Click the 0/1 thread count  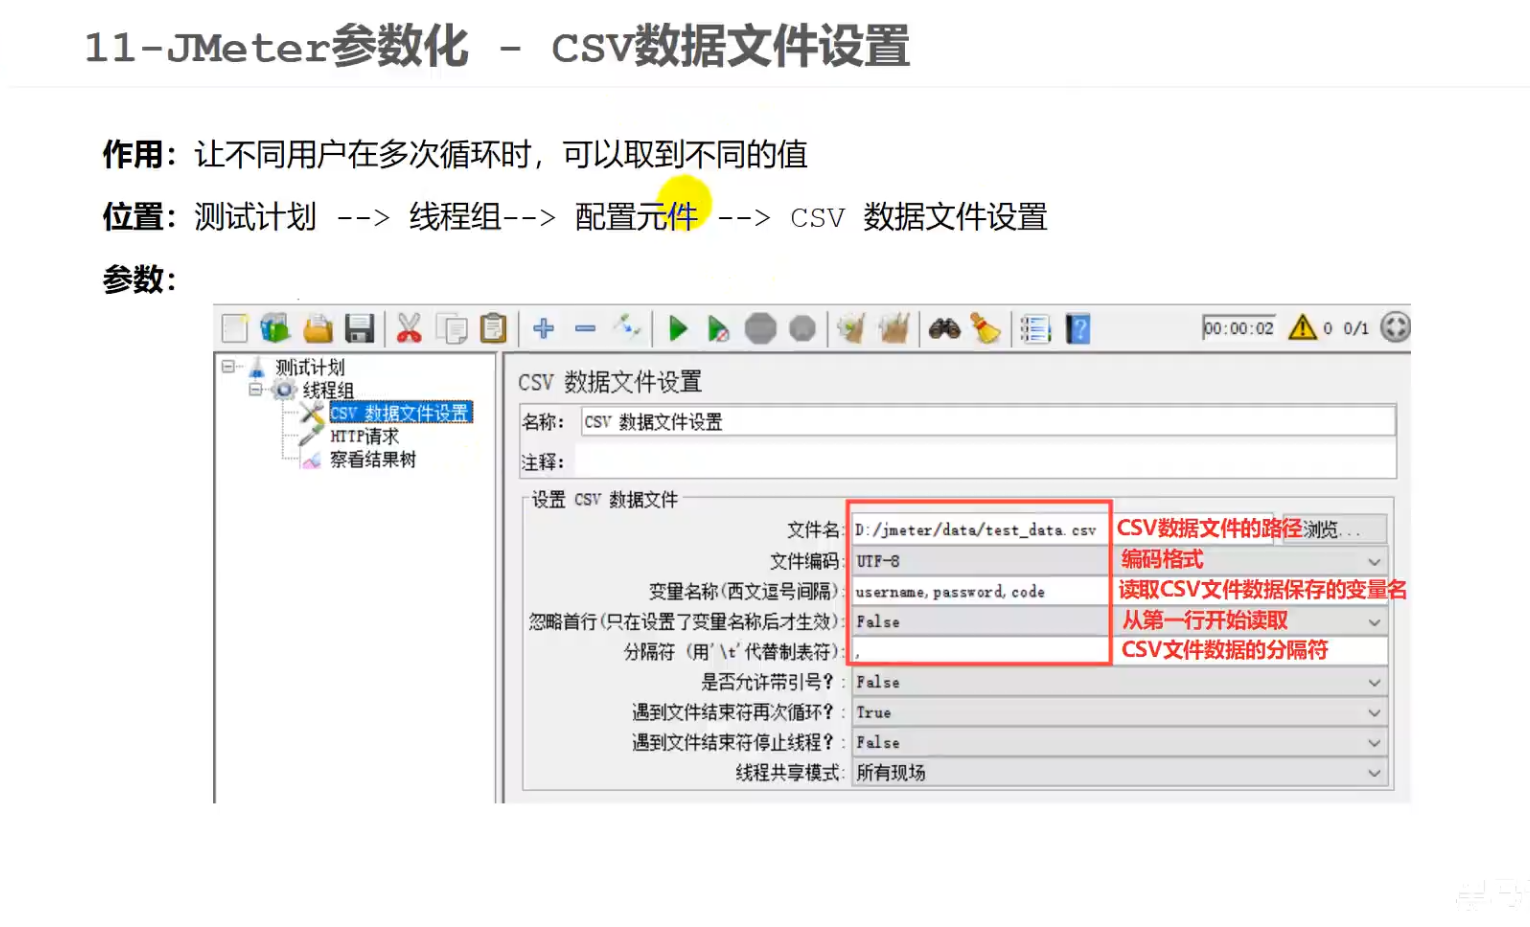click(x=1356, y=328)
